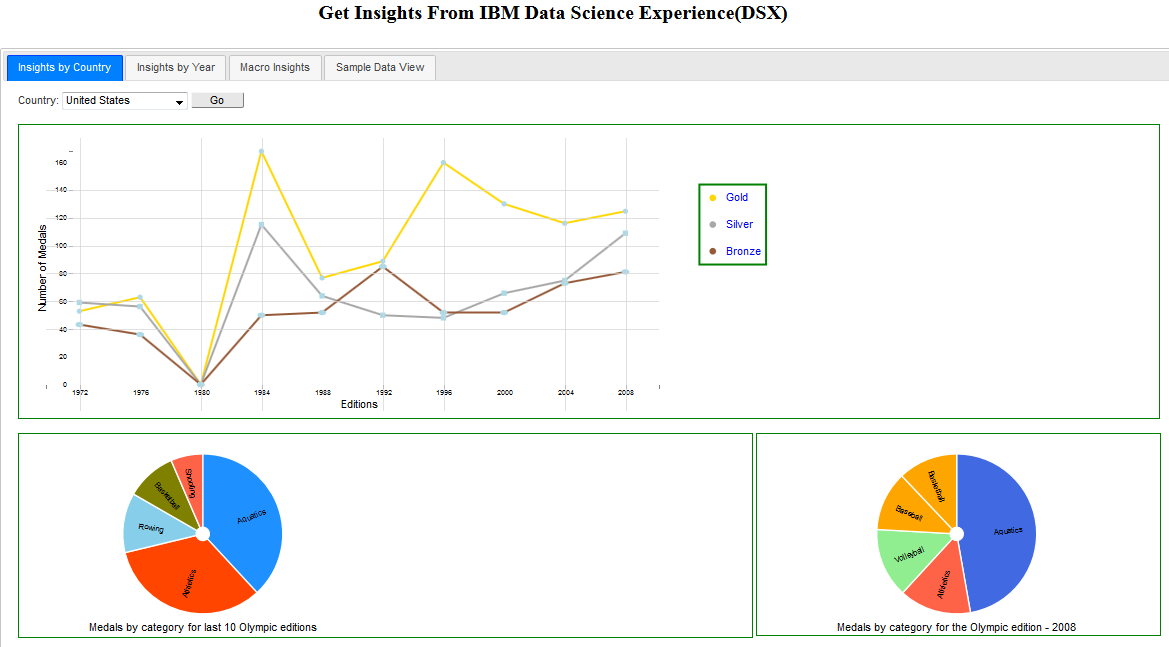Screen dimensions: 1169x647
Task: Click the Silver data point for 2008
Action: coord(626,233)
